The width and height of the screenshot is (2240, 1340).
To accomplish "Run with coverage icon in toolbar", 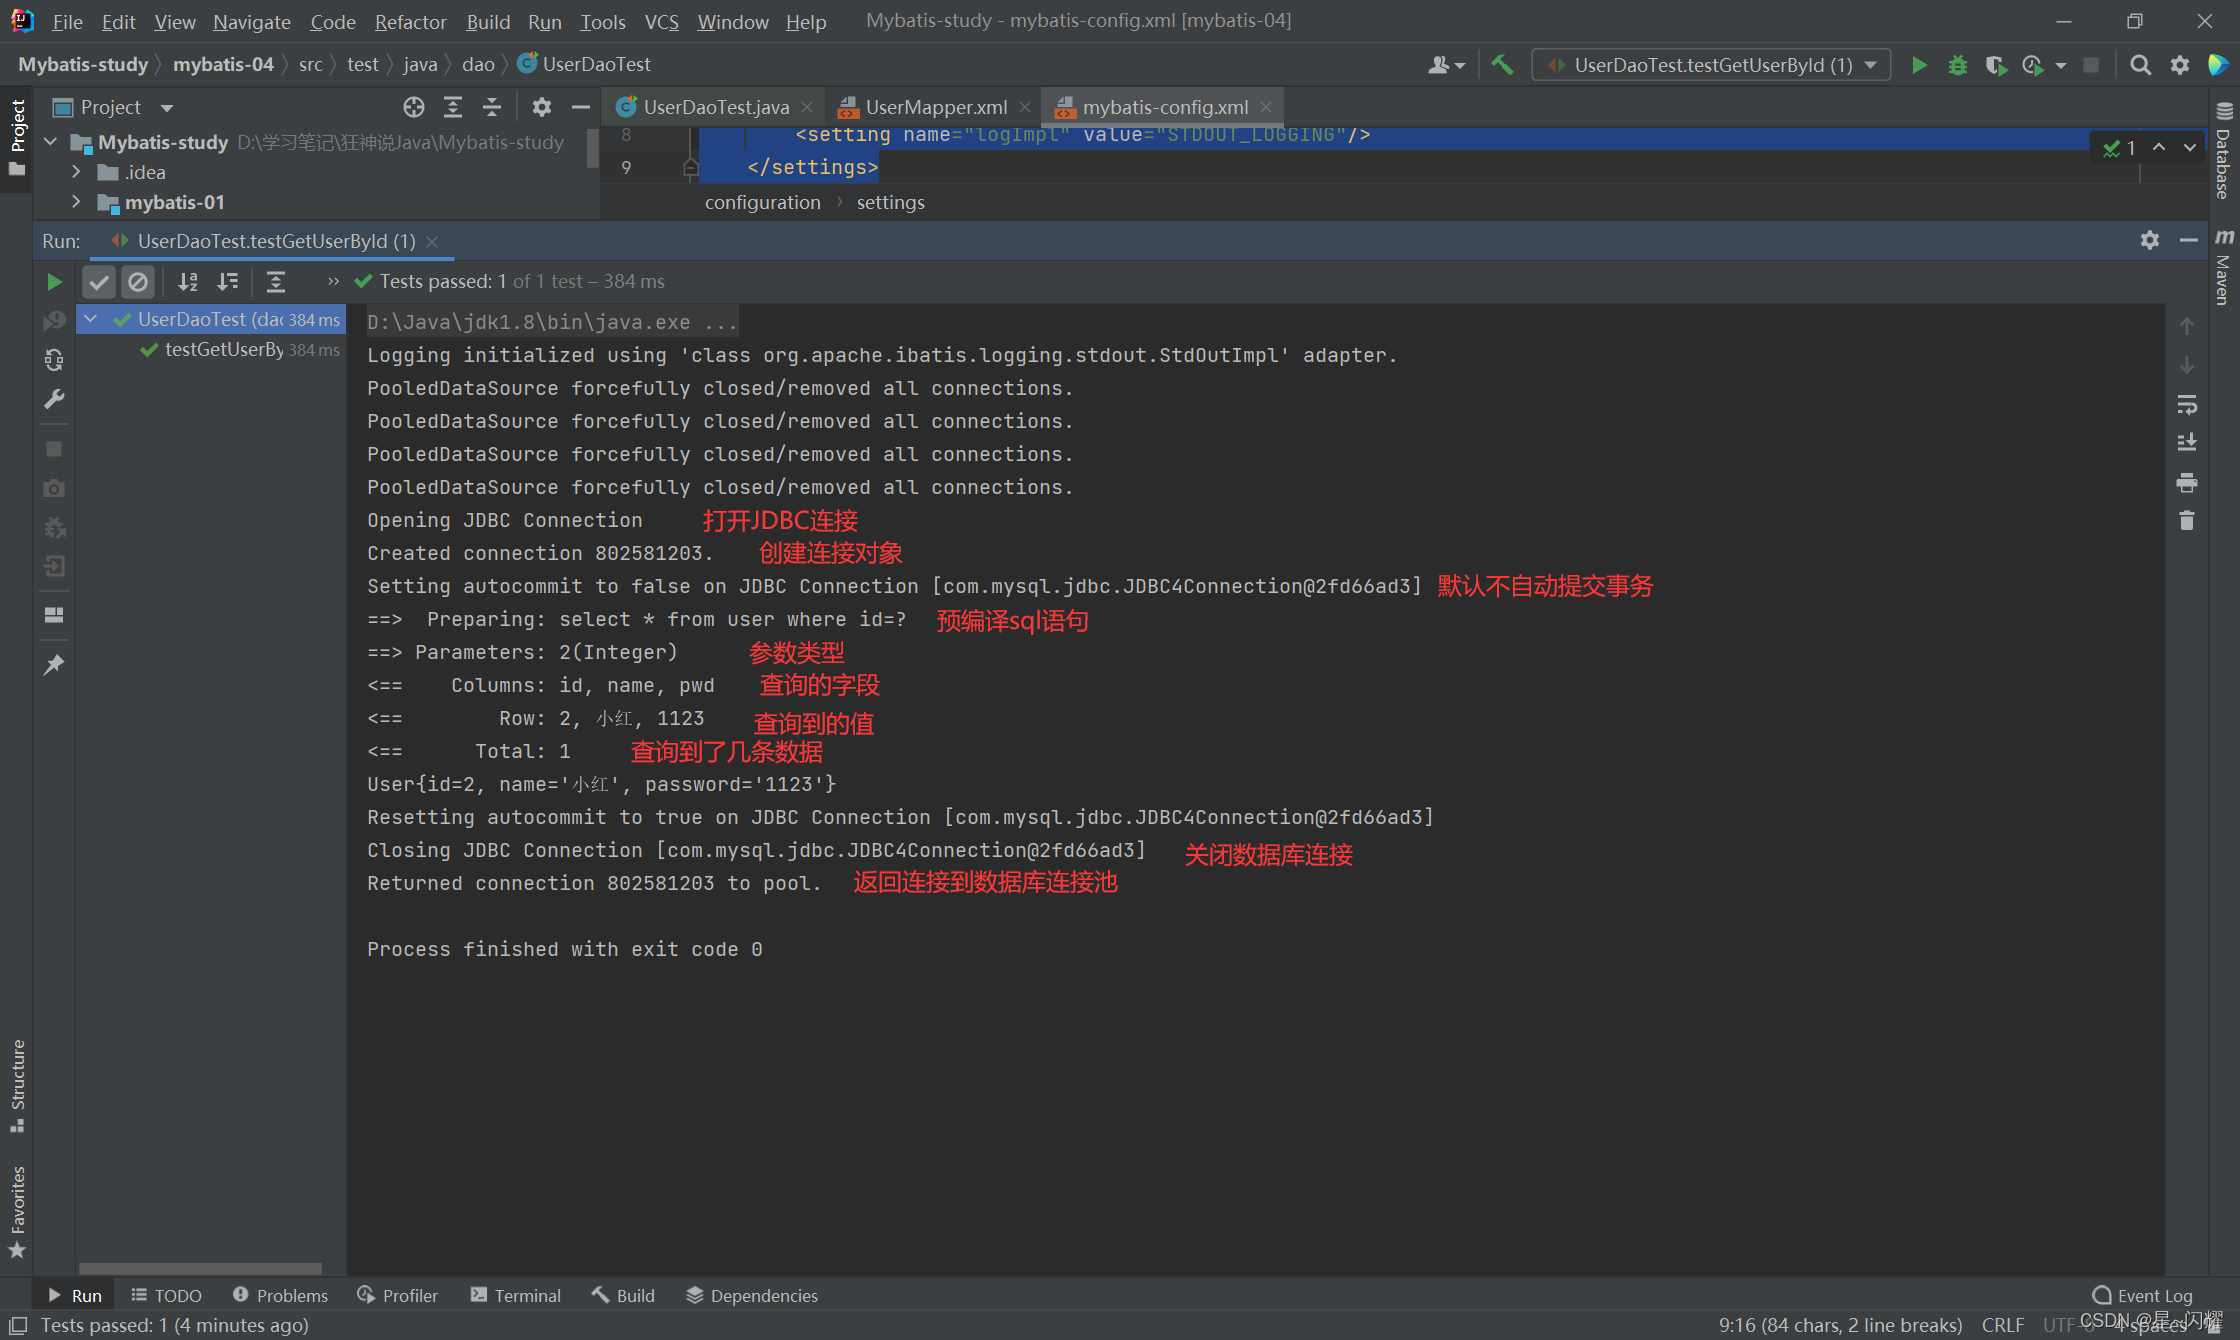I will tap(1995, 65).
